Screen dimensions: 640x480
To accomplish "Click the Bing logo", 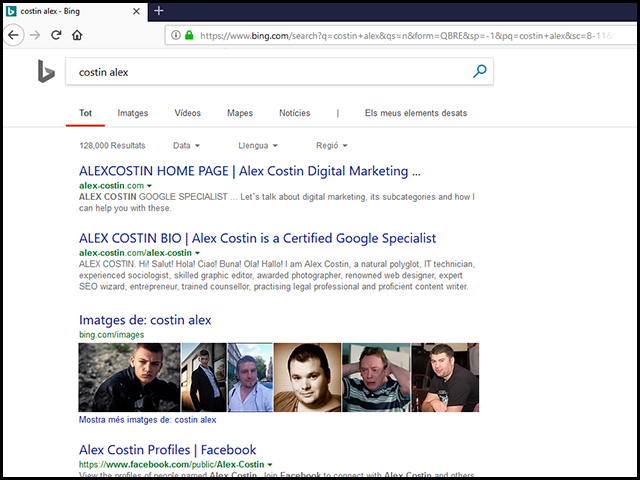I will click(46, 71).
